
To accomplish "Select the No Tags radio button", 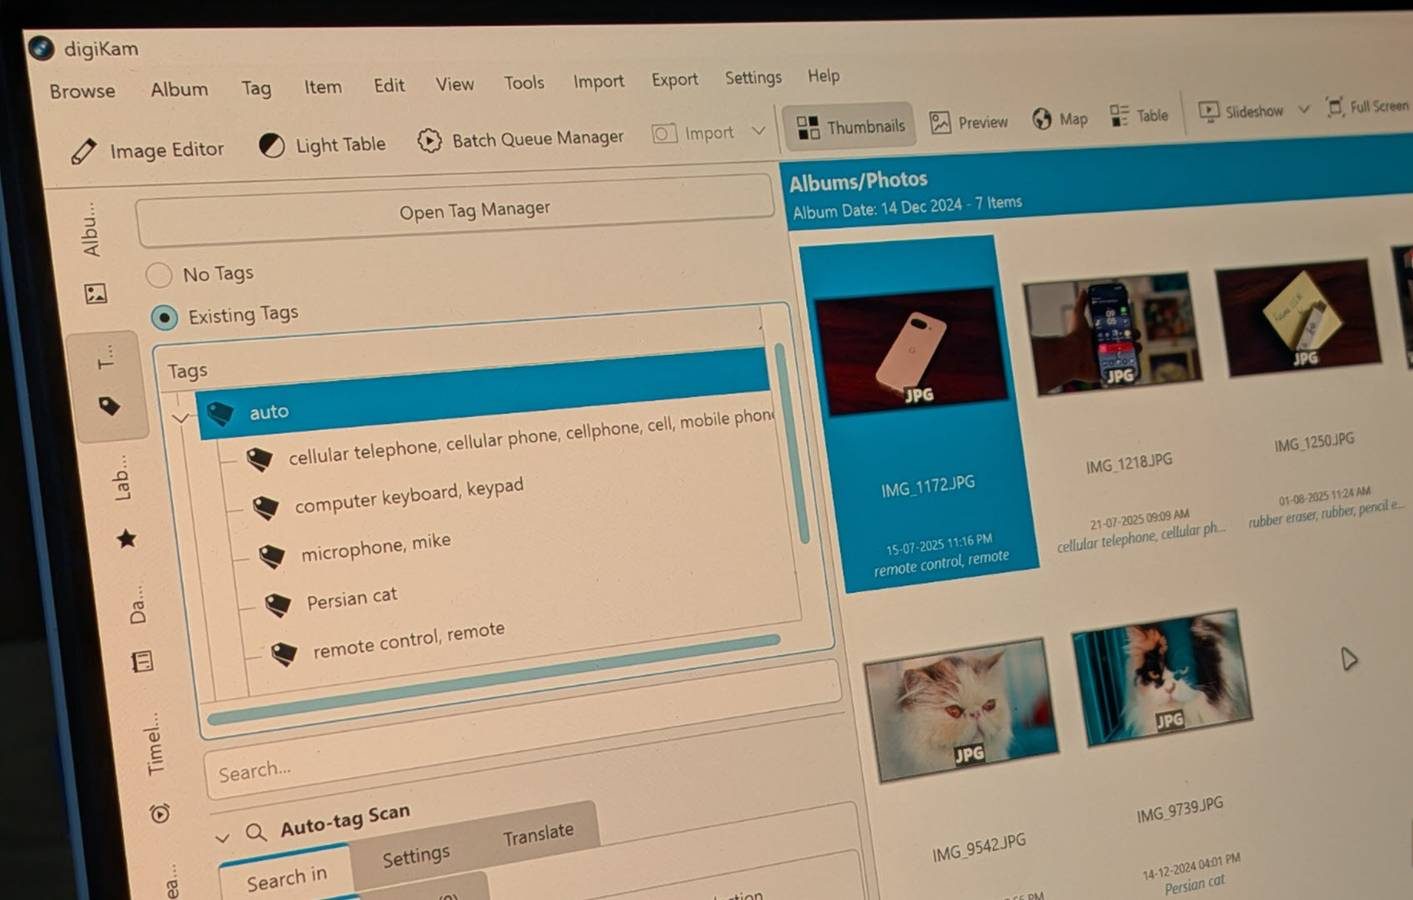I will (x=159, y=275).
